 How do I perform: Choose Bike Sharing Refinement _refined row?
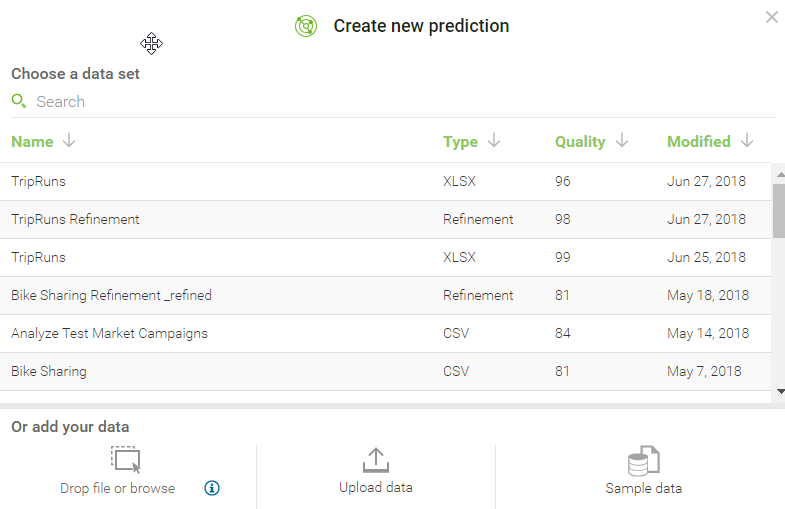coord(111,295)
